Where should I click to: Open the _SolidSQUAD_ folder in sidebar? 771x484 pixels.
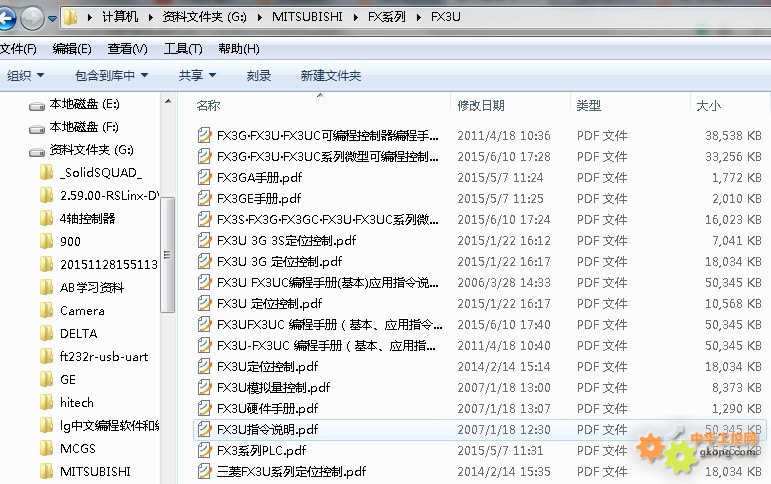[101, 173]
